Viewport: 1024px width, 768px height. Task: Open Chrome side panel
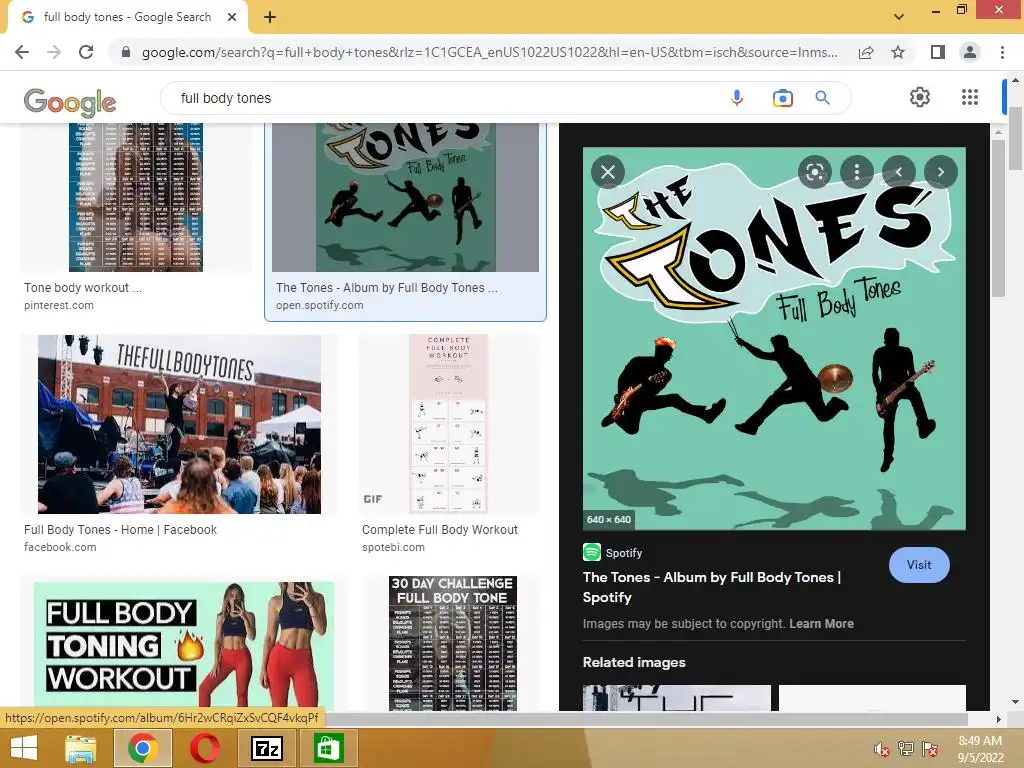(938, 52)
